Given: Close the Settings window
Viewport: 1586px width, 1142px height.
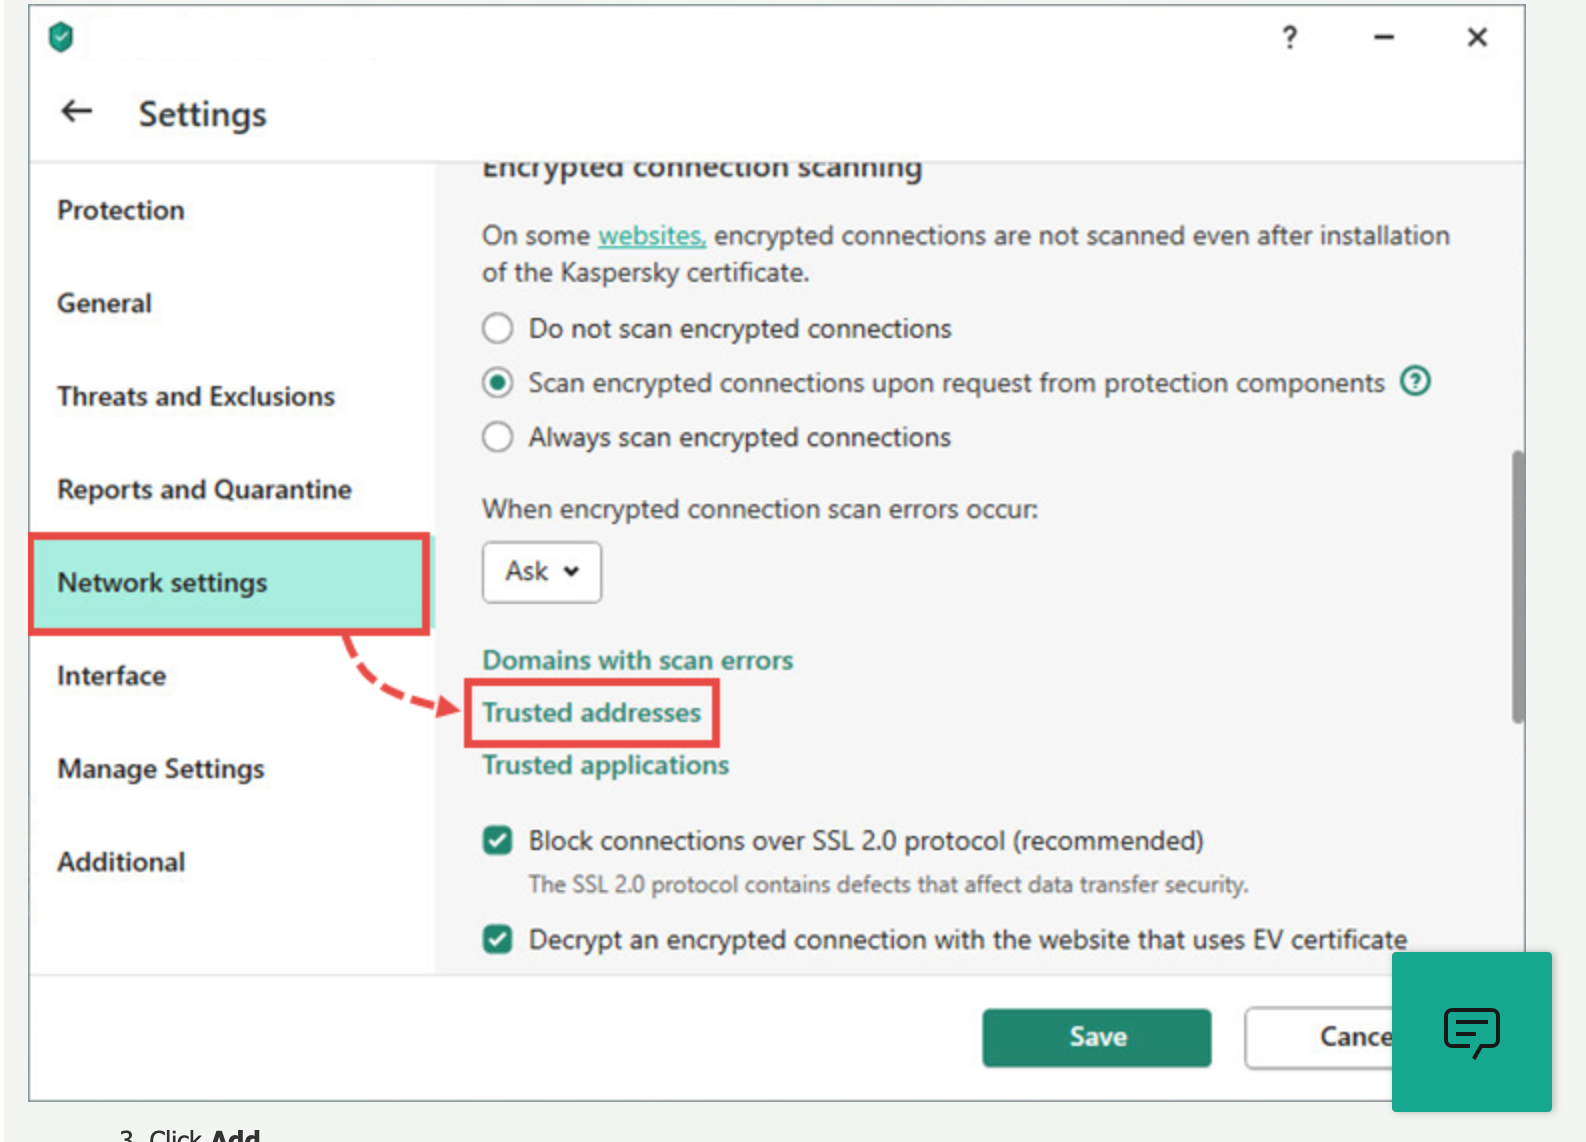Looking at the screenshot, I should tap(1477, 38).
